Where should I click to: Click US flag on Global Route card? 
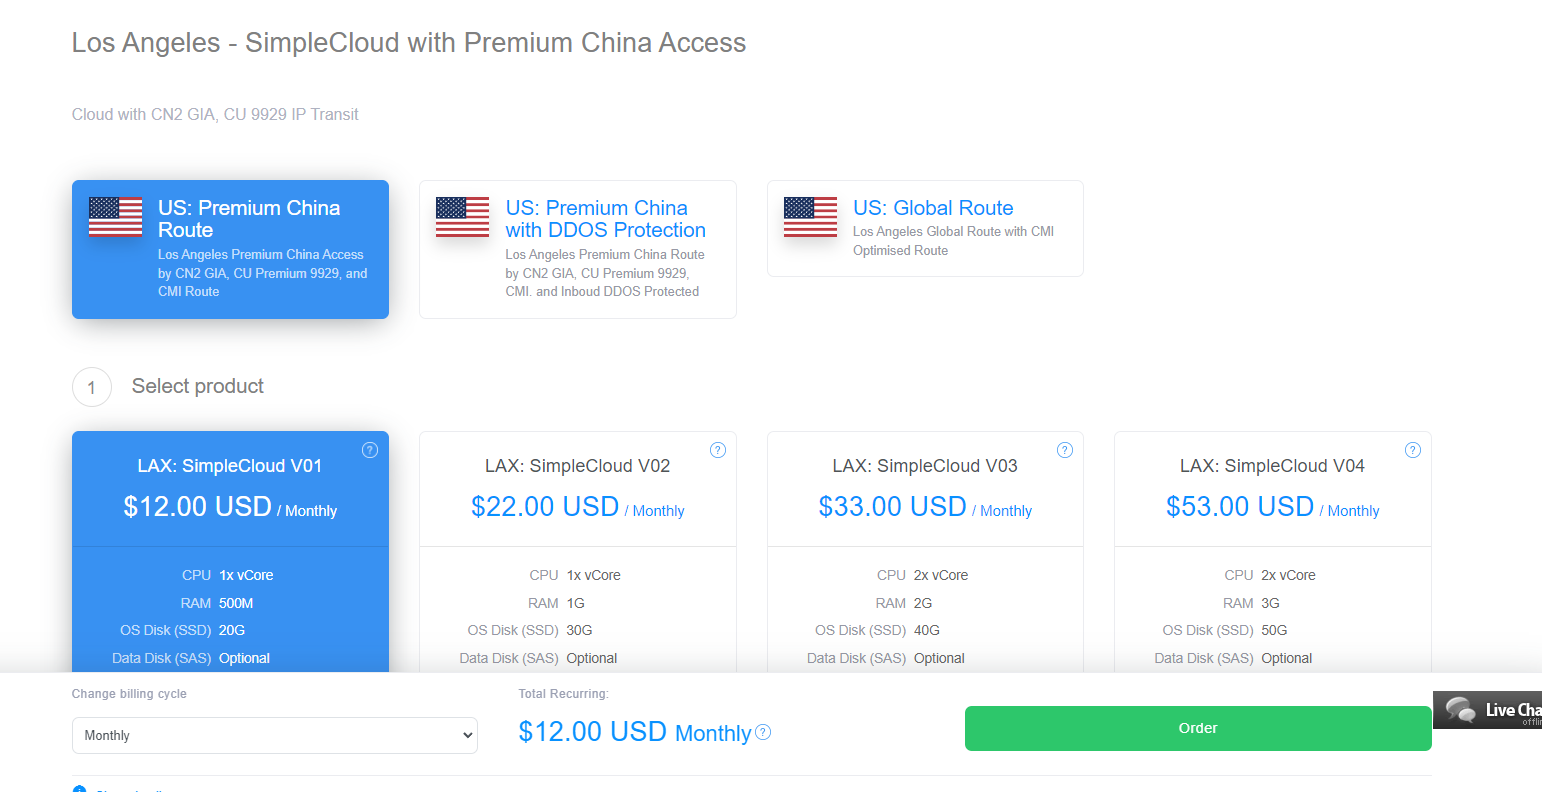(x=810, y=217)
